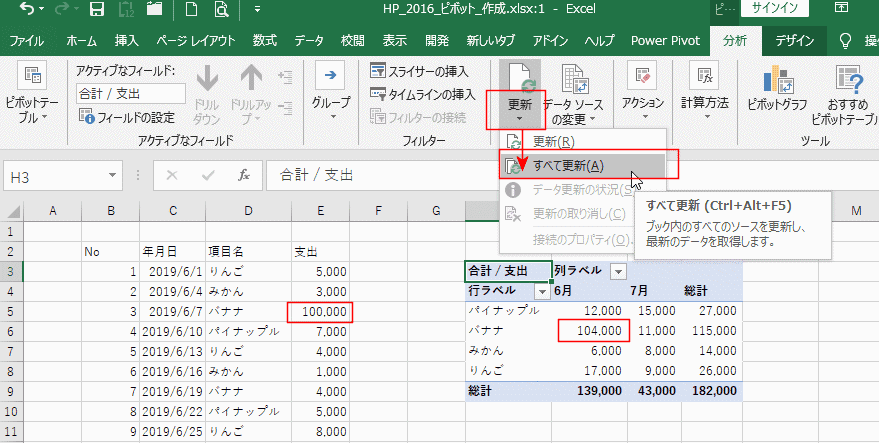Click the Change Data Source button
The image size is (879, 443).
pos(572,95)
